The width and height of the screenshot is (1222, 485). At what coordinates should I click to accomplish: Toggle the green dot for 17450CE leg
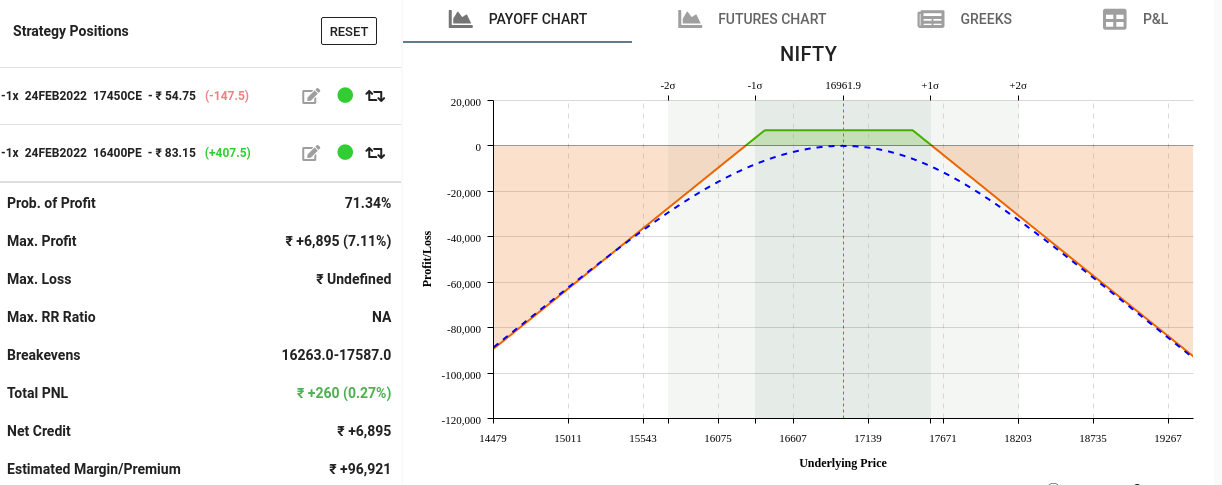tap(345, 96)
